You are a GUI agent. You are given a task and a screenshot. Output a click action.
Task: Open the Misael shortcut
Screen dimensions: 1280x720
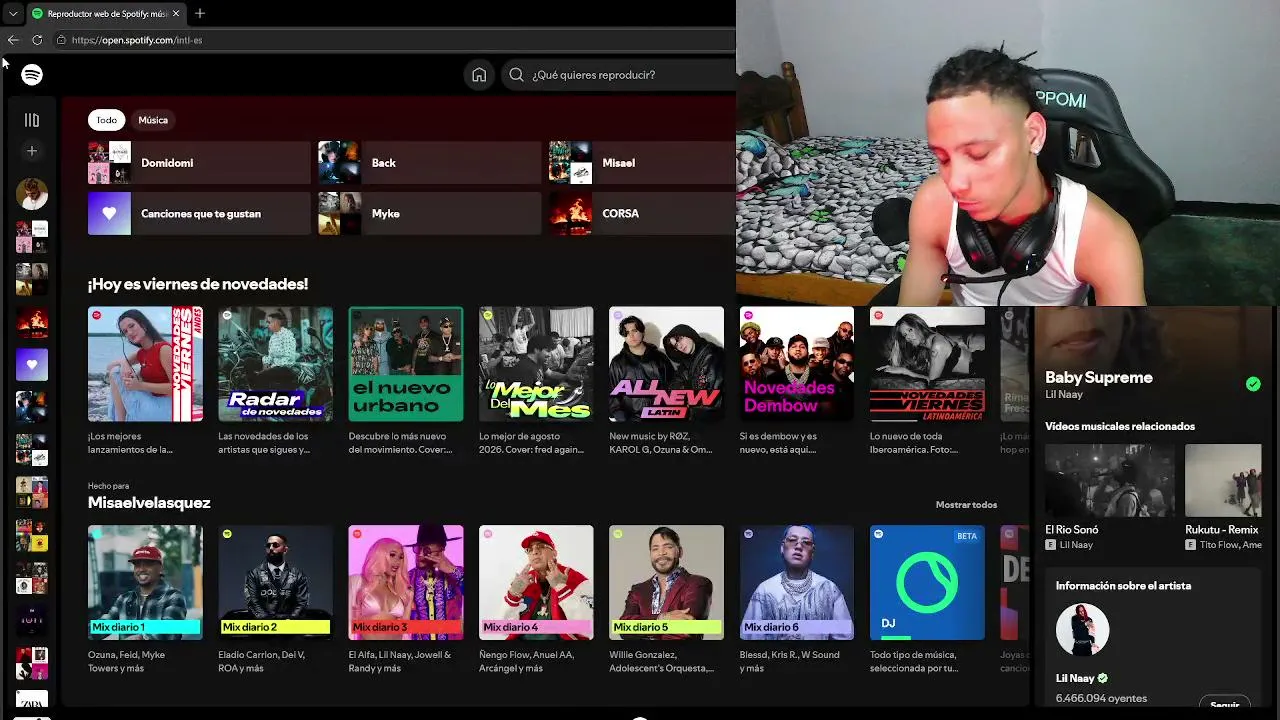tap(642, 163)
